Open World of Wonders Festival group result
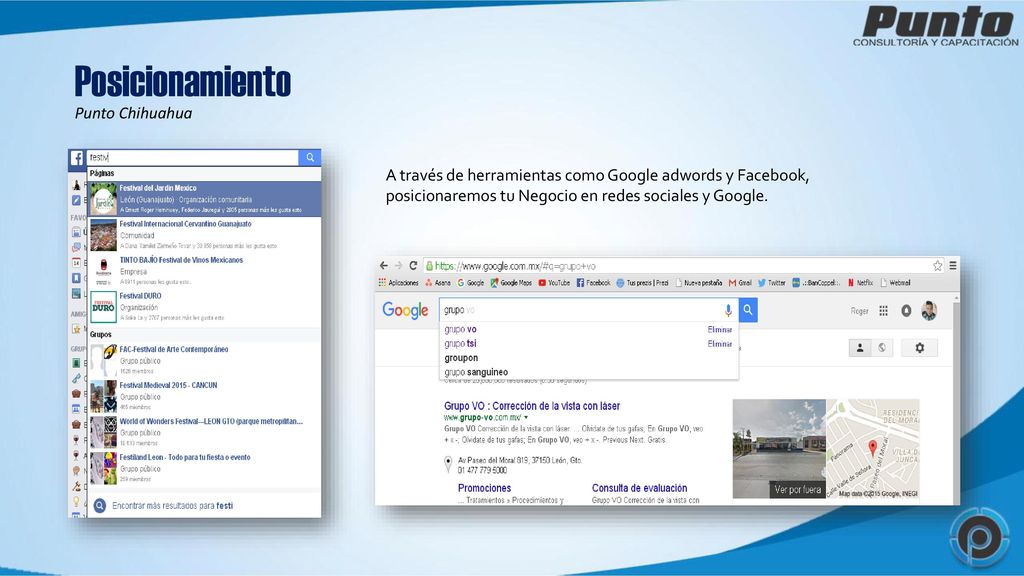Viewport: 1024px width, 576px height. pyautogui.click(x=204, y=432)
